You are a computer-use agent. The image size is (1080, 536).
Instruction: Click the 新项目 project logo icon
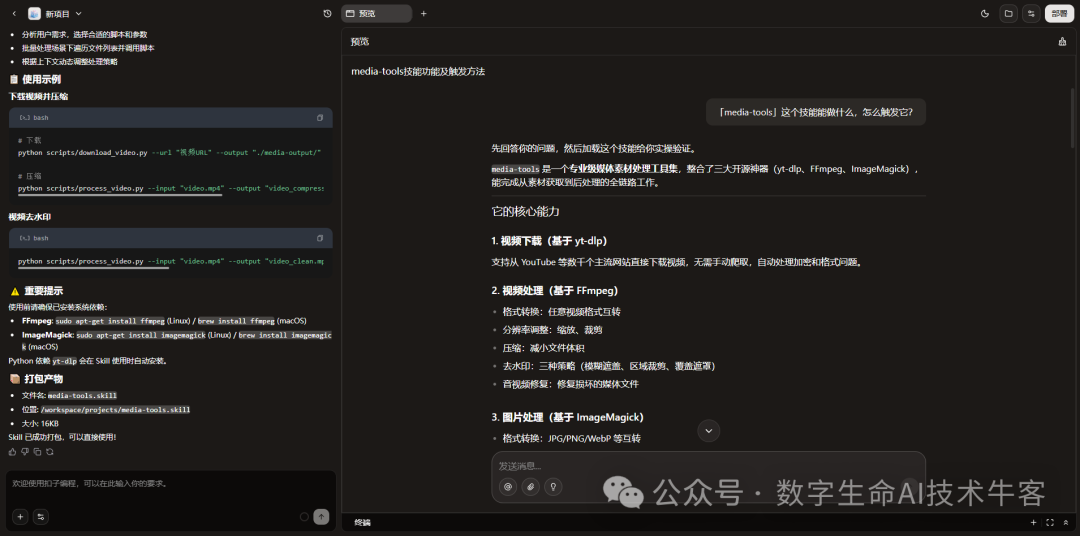pos(34,14)
